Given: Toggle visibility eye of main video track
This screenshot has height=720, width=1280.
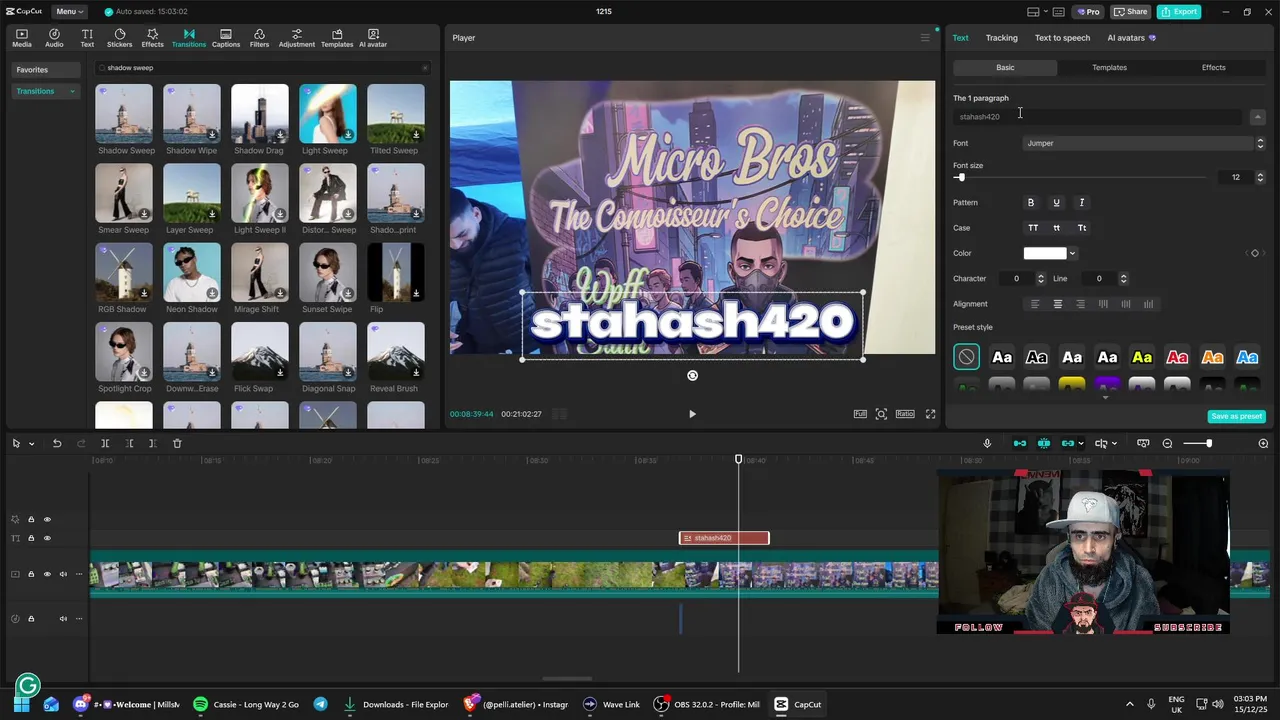Looking at the screenshot, I should (x=47, y=574).
